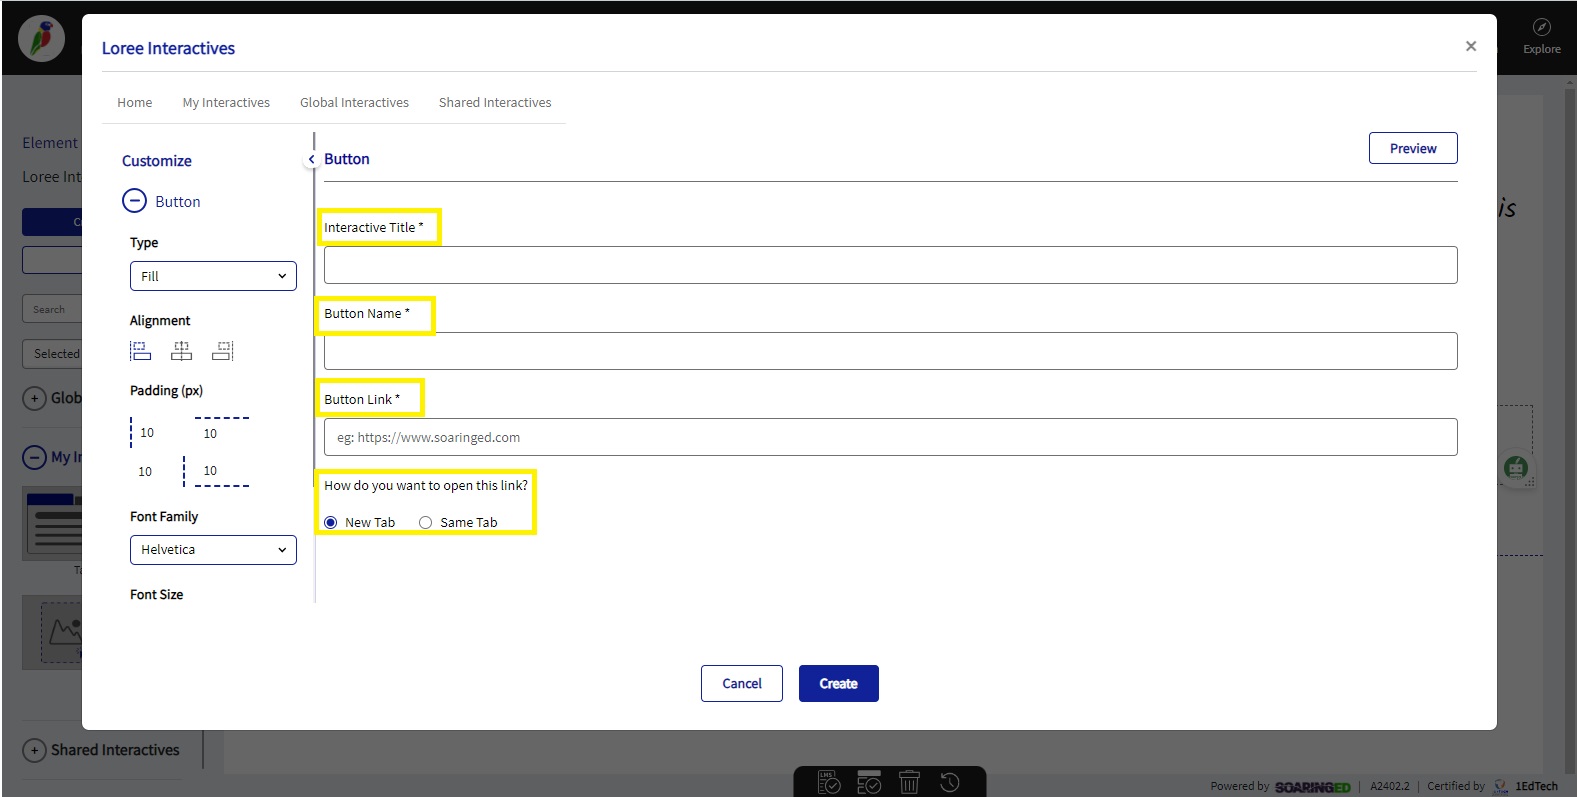Open the Font Family dropdown showing Helvetica
1578x797 pixels.
pos(213,550)
